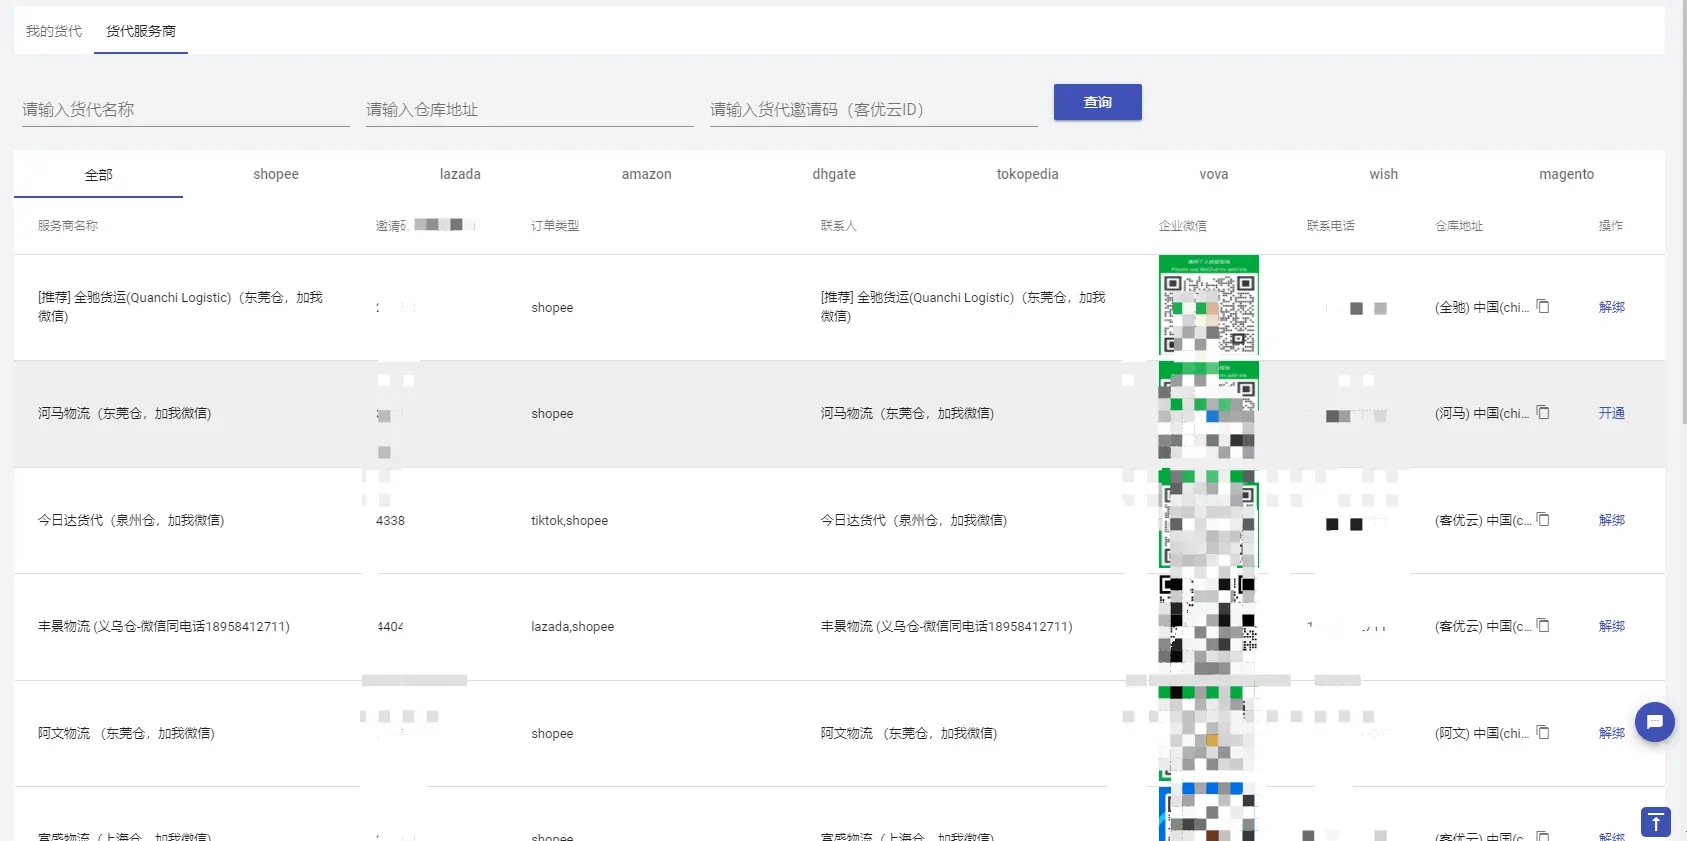Open WeChat QR code of 今日达货代
Image resolution: width=1687 pixels, height=841 pixels.
tap(1208, 519)
